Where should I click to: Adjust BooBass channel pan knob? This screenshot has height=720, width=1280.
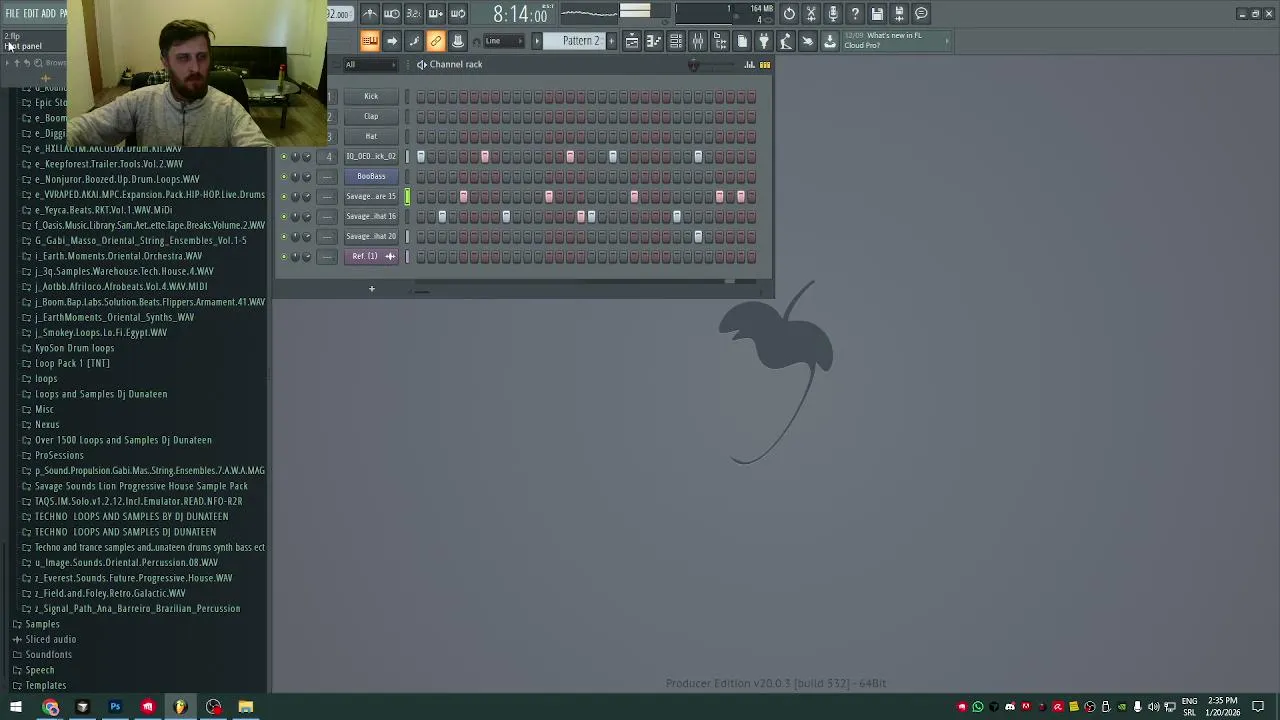295,177
